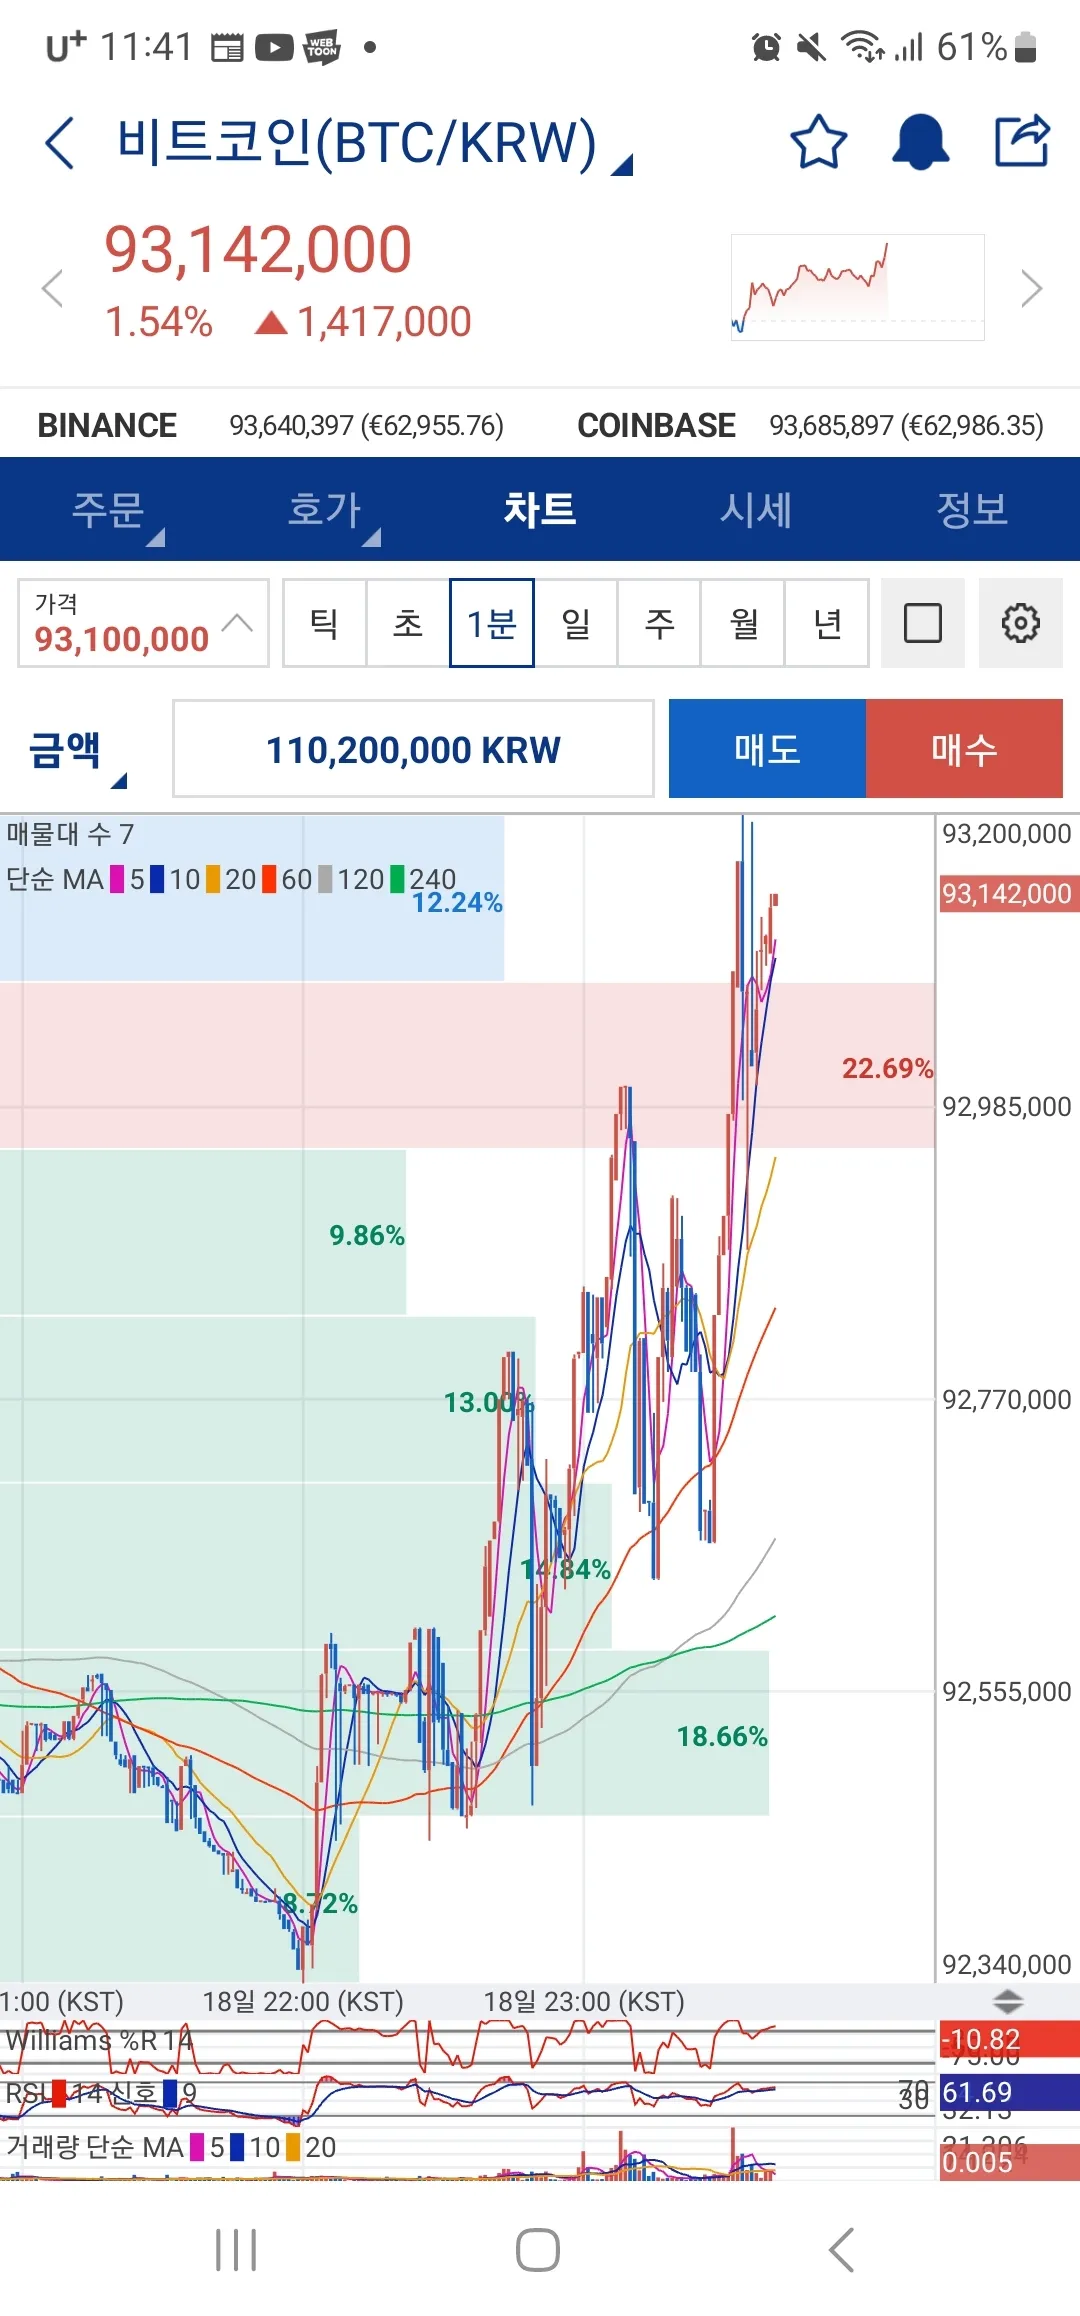Adjust the indicator panel resize handle
The width and height of the screenshot is (1080, 2316).
pos(1007,2001)
